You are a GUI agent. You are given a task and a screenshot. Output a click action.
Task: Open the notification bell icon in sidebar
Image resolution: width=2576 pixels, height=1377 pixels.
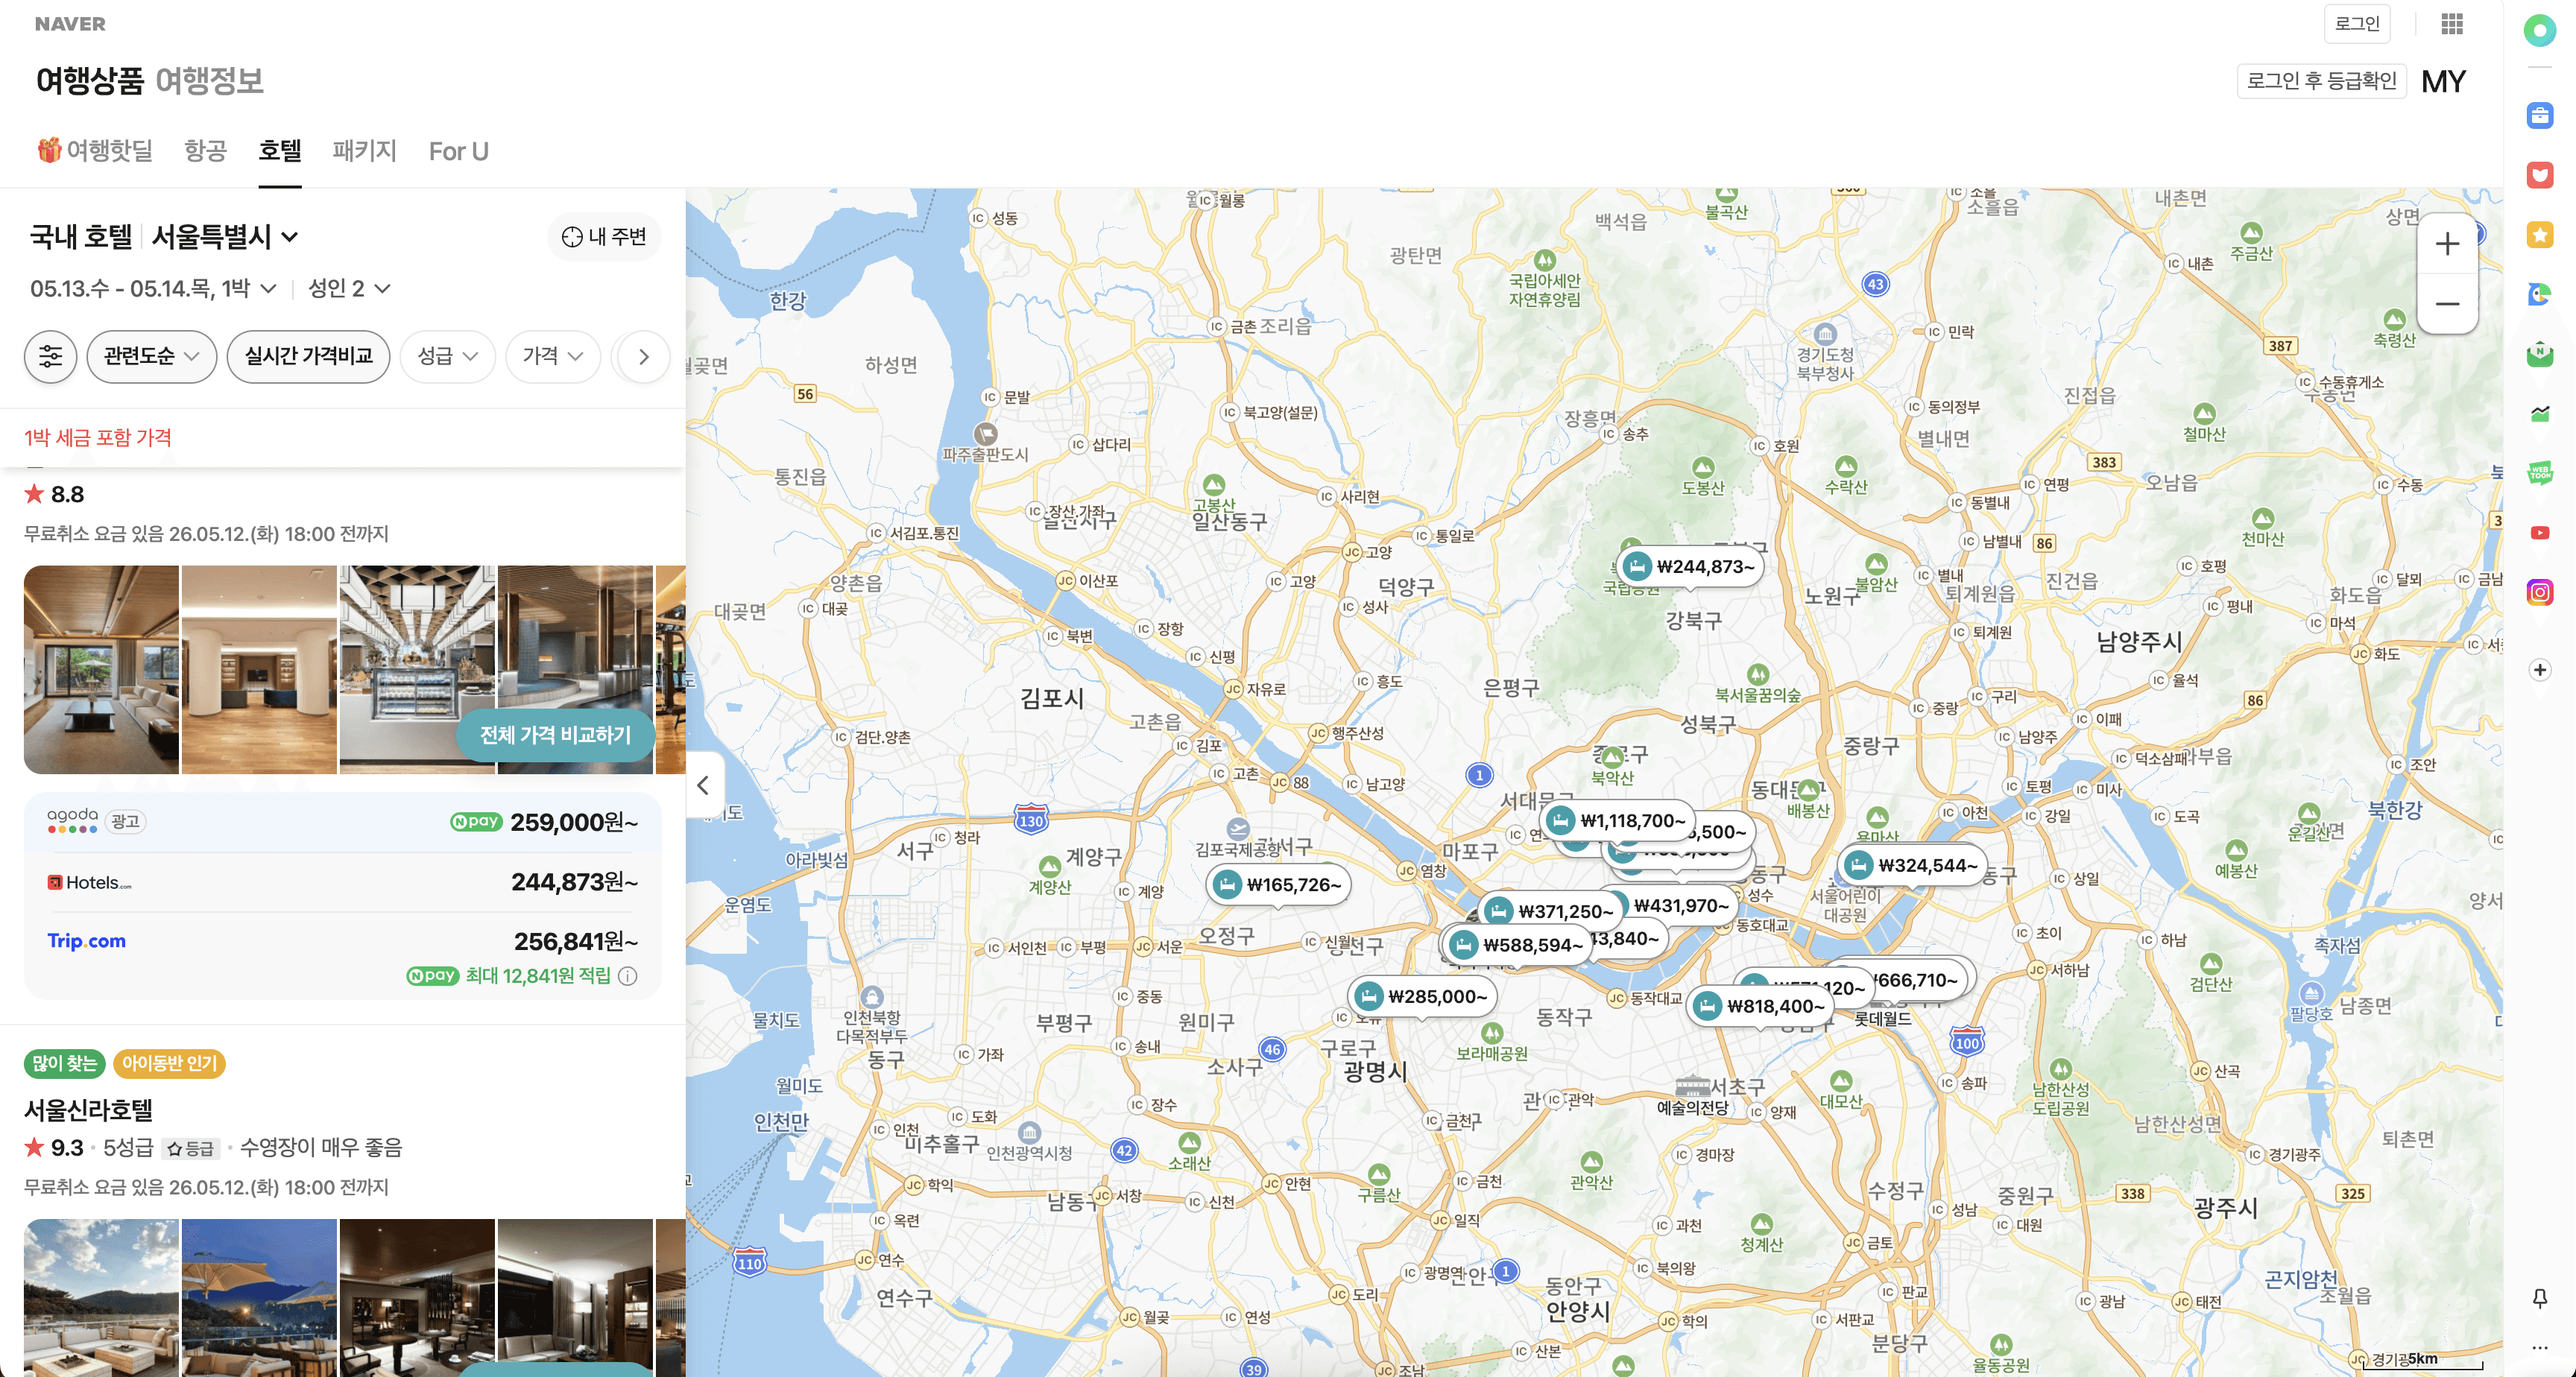tap(2539, 1298)
